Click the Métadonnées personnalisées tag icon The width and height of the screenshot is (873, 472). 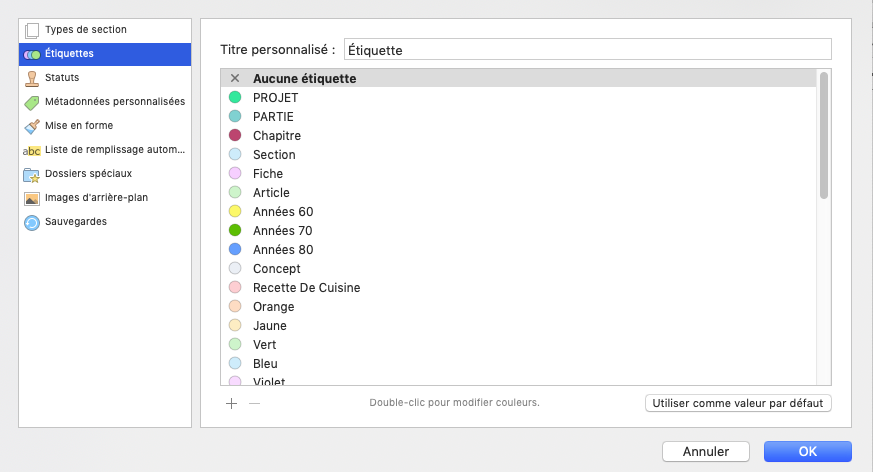tap(32, 101)
